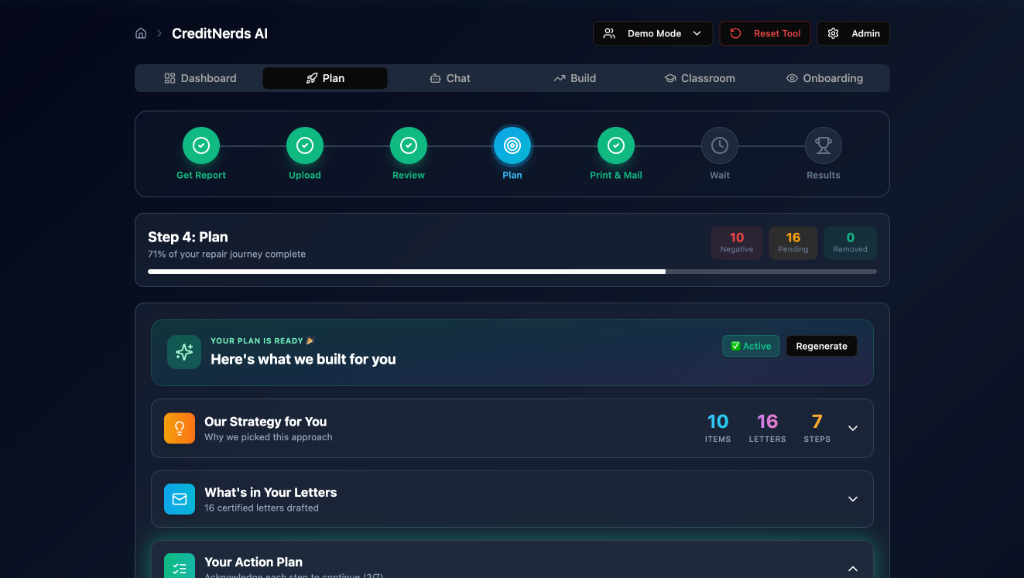Image resolution: width=1024 pixels, height=578 pixels.
Task: Toggle the Active plan status badge
Action: [x=751, y=346]
